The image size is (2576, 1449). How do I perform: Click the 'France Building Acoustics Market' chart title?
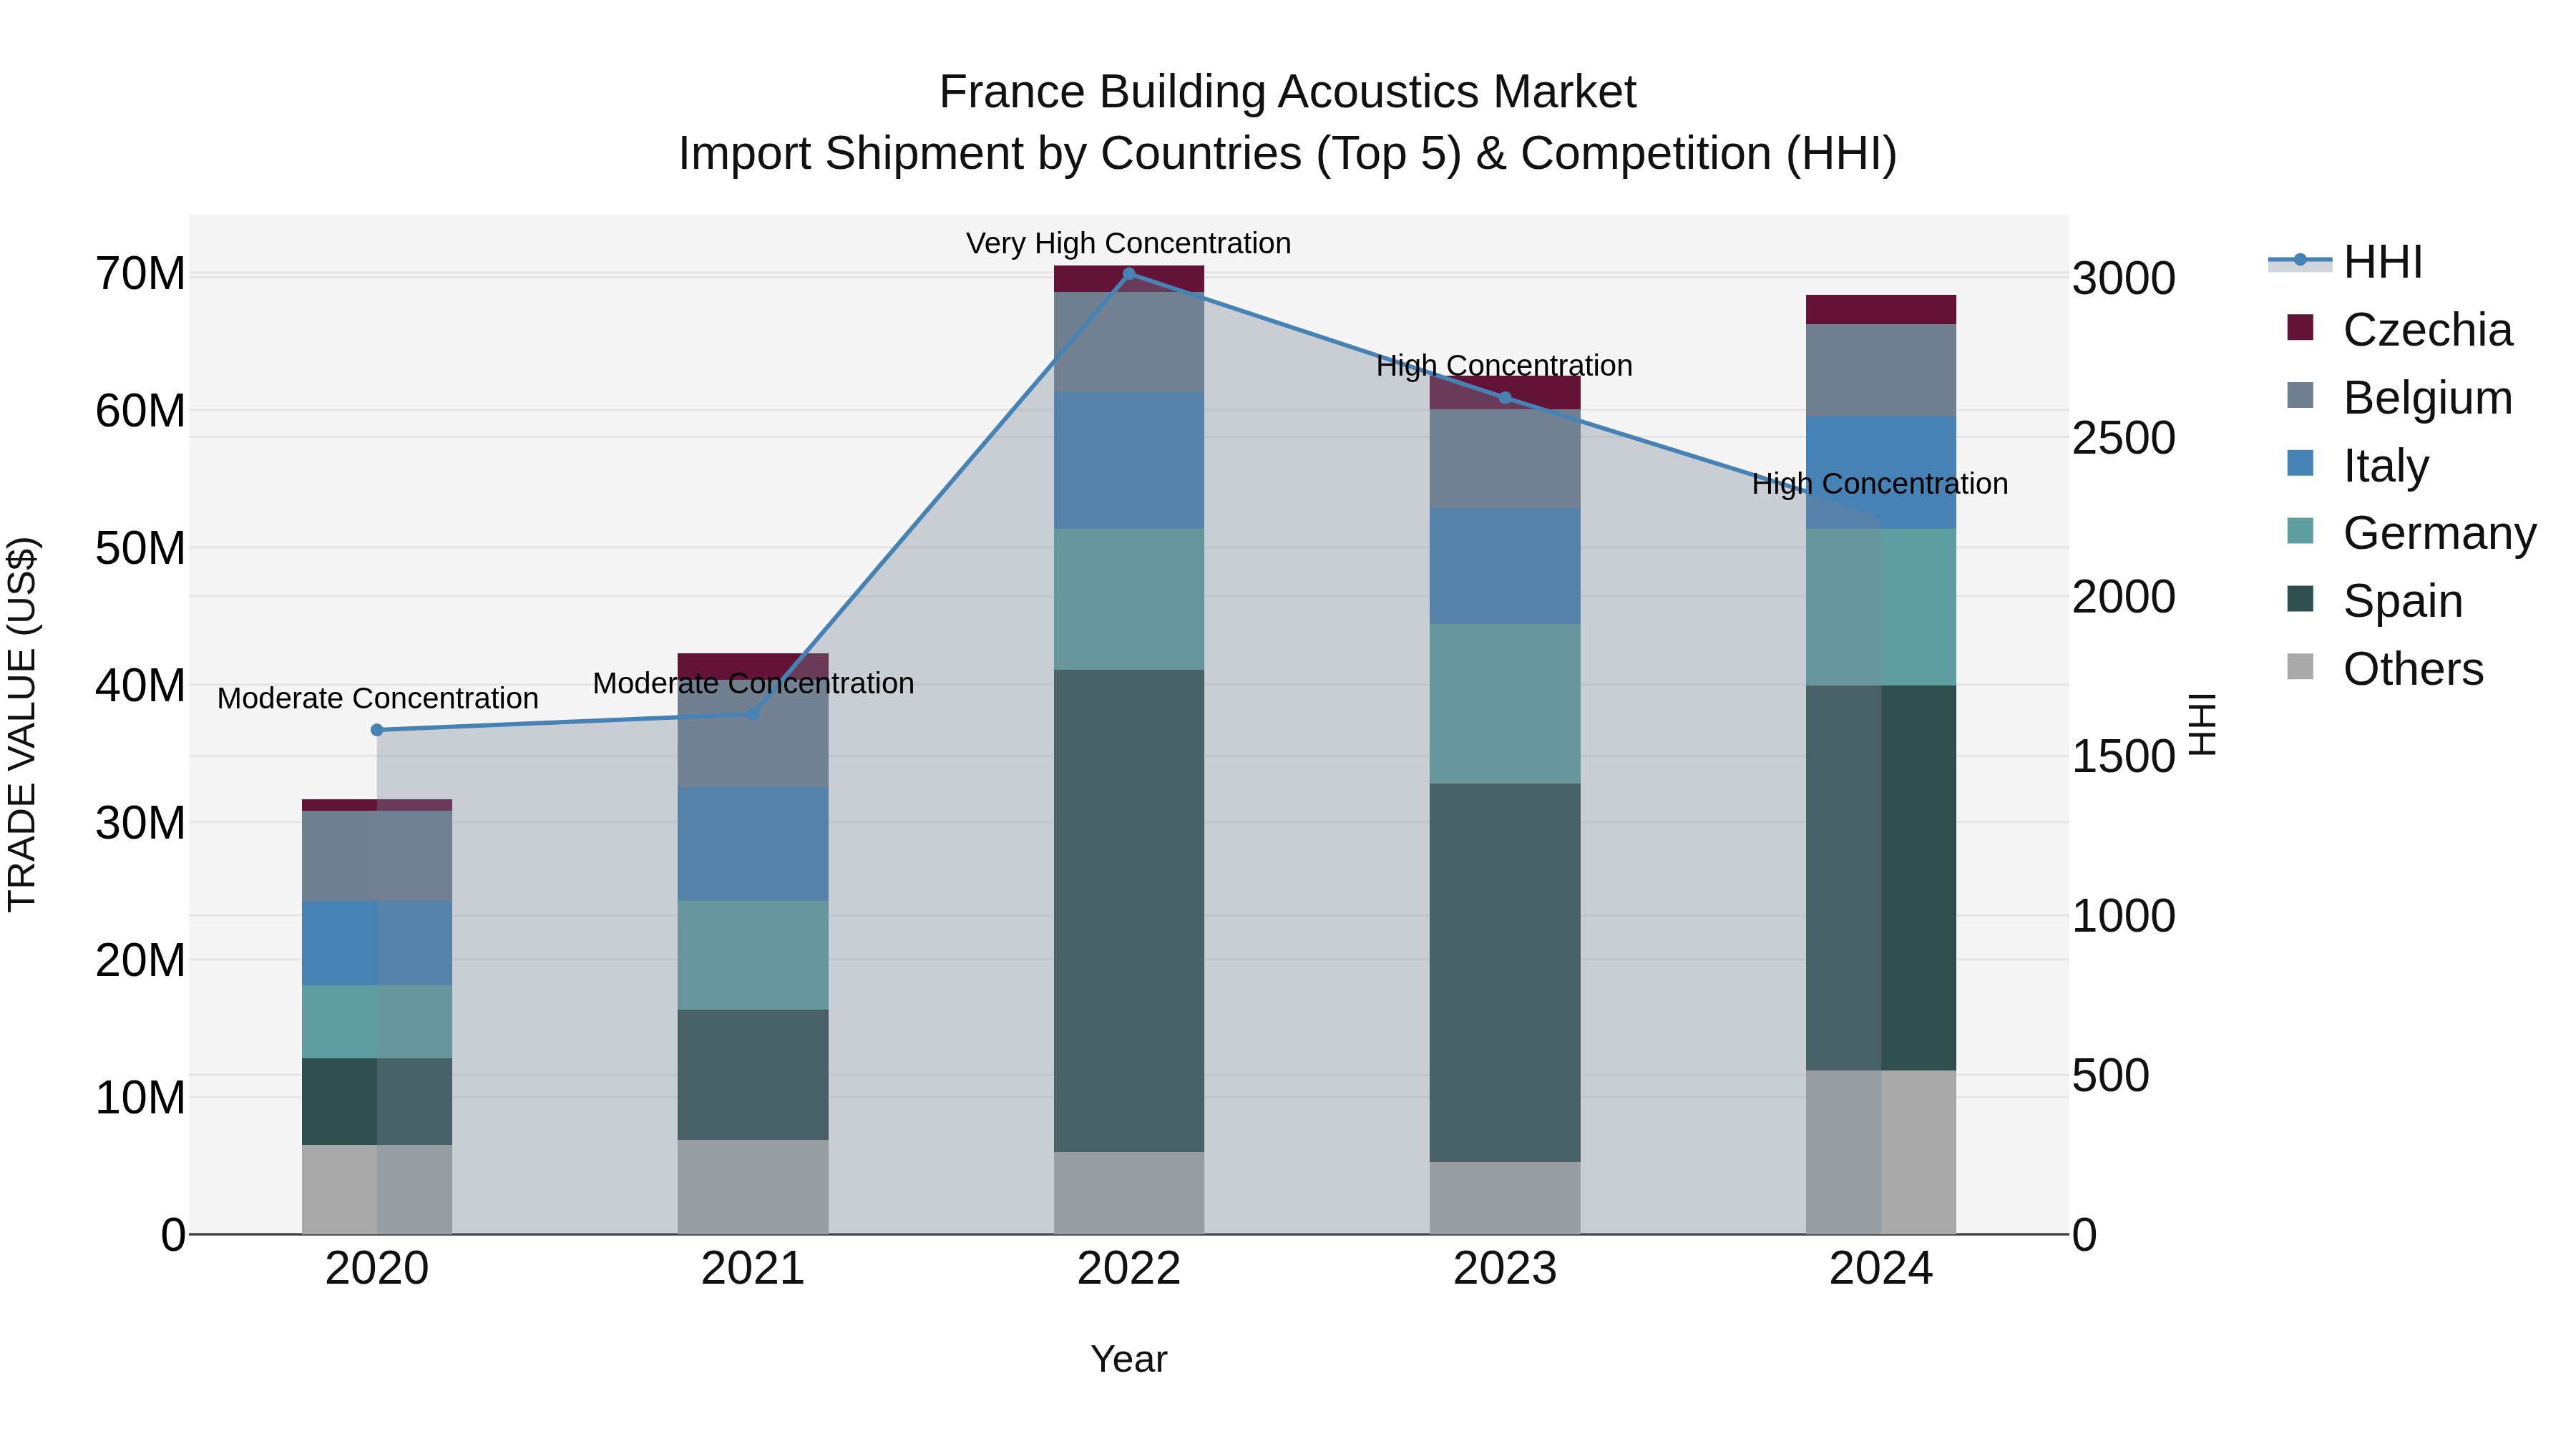pos(1288,92)
